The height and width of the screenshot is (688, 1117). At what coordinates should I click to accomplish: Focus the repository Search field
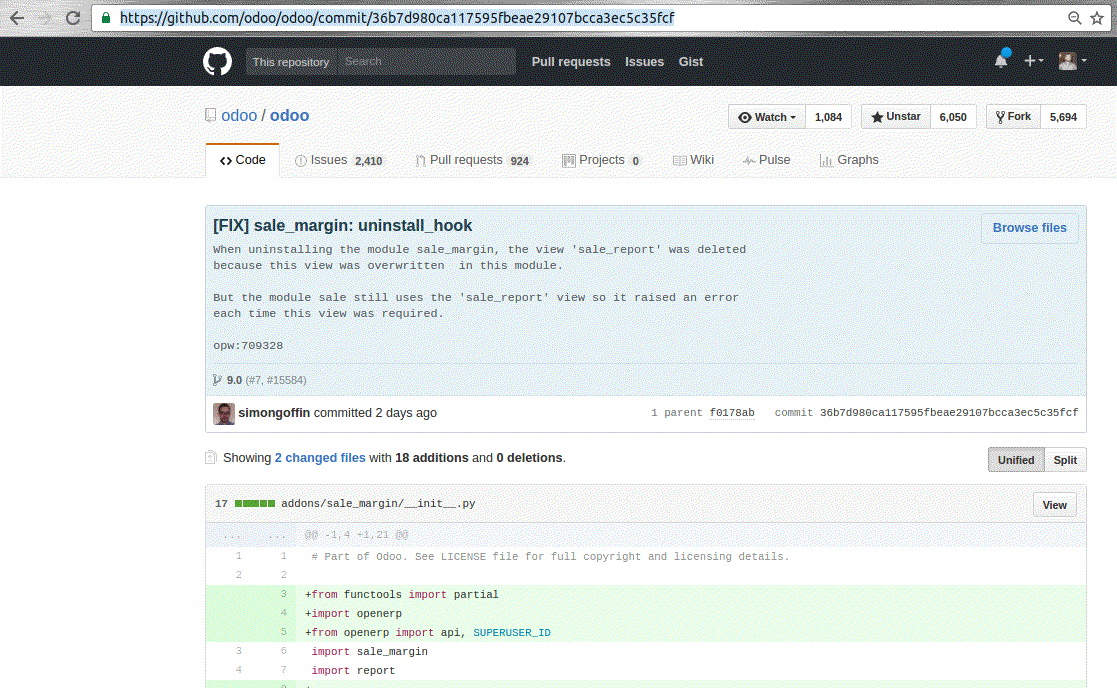pyautogui.click(x=426, y=61)
